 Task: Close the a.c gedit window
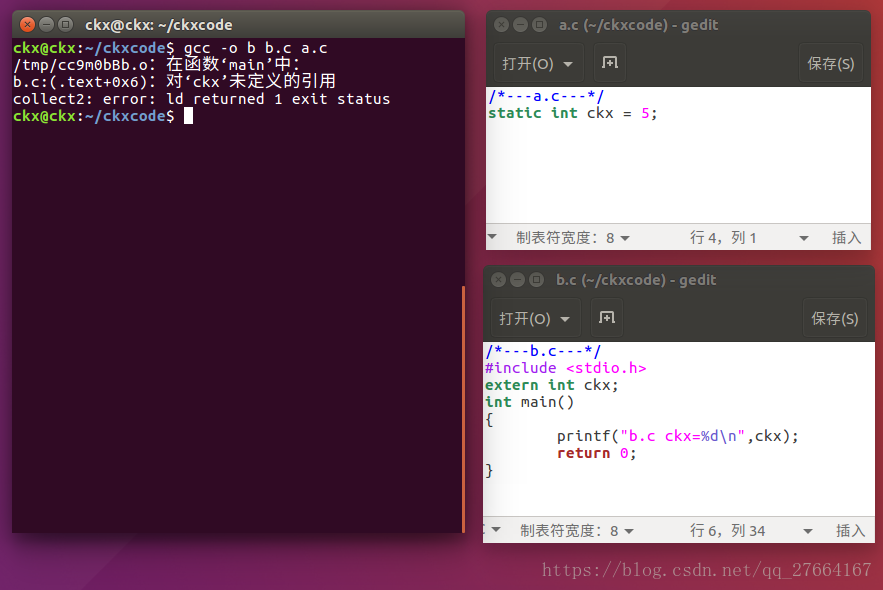(x=501, y=25)
